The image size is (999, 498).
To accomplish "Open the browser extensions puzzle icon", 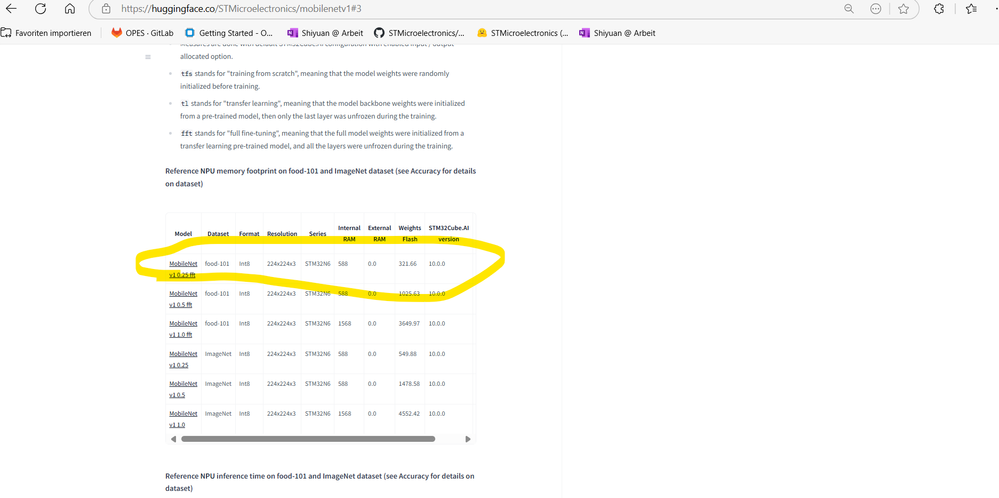I will [x=938, y=9].
